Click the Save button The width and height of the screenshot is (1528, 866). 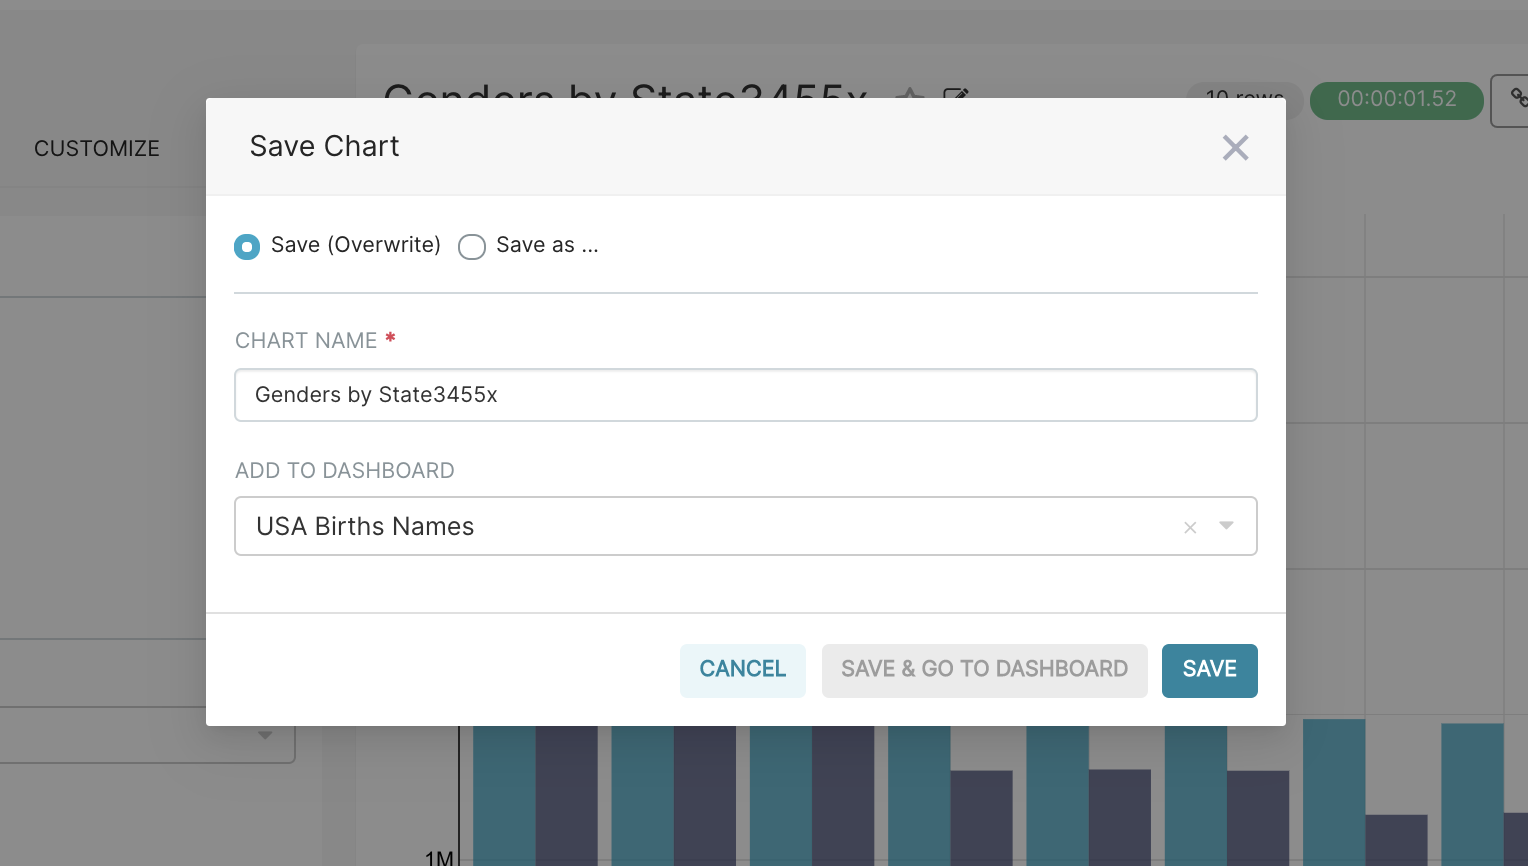[x=1209, y=670]
